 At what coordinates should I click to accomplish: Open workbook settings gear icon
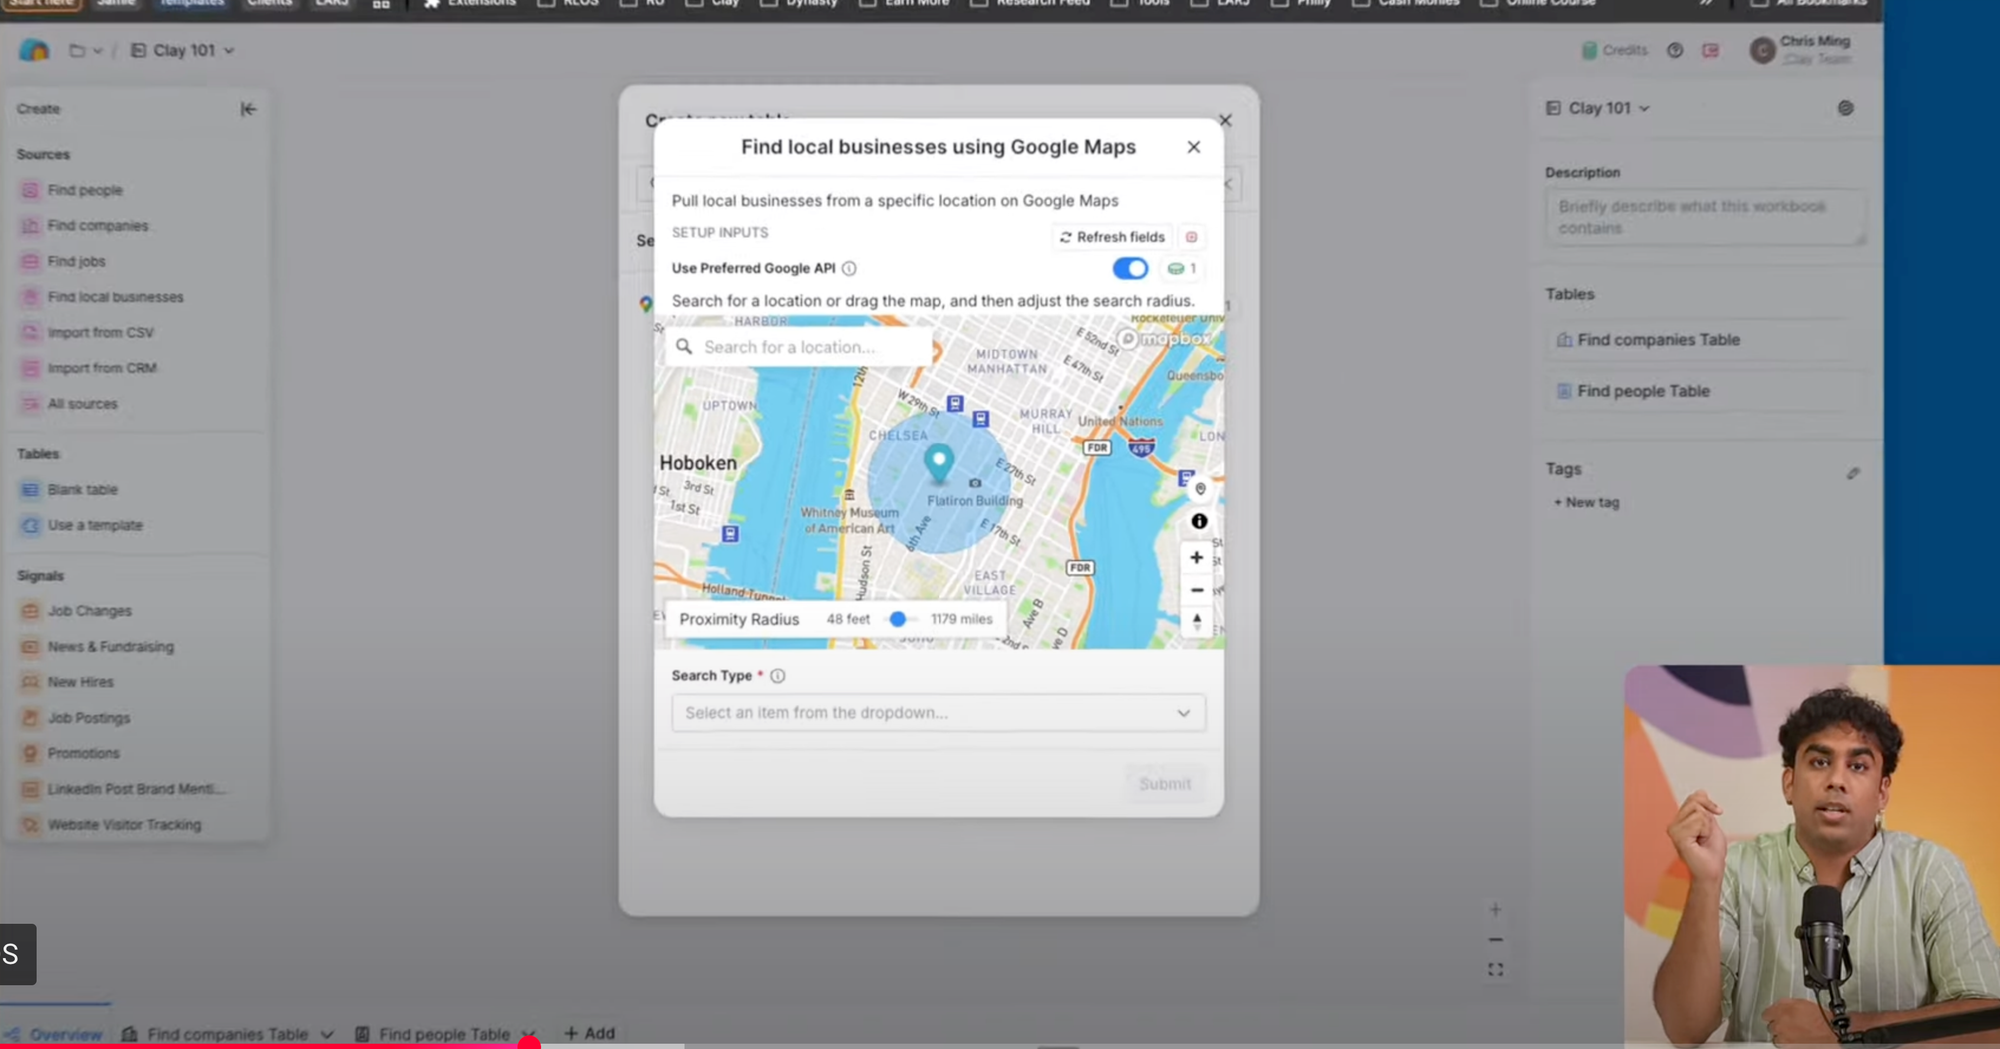1845,108
